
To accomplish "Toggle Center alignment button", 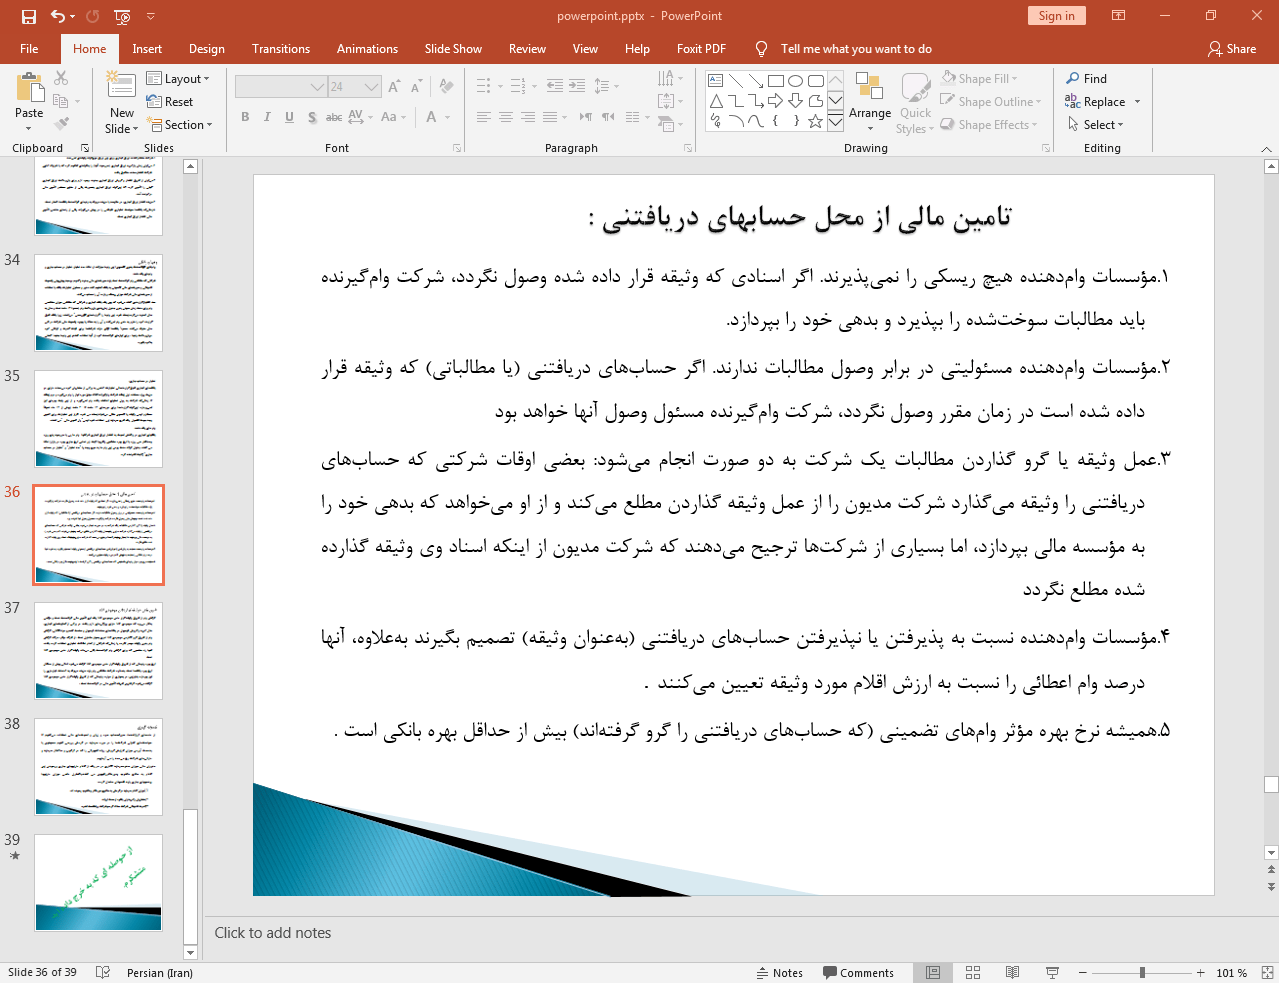I will (x=506, y=117).
